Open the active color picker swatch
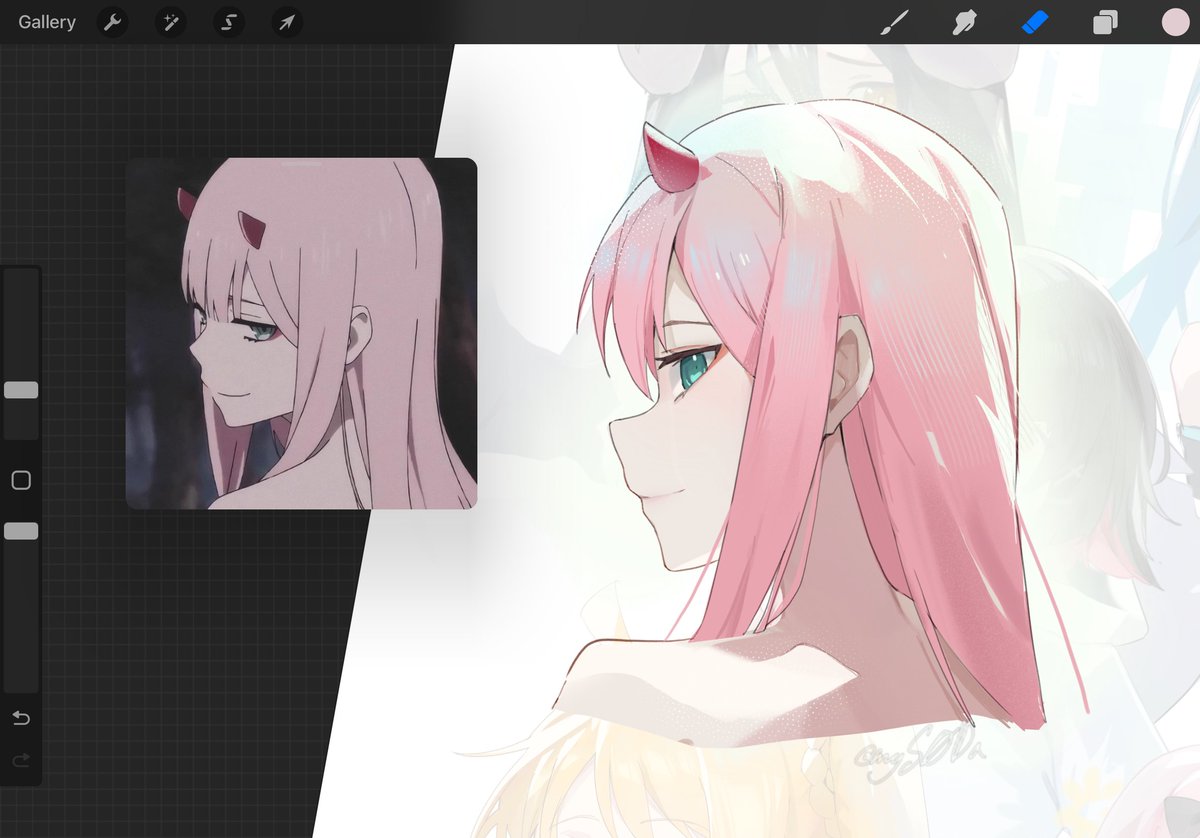Screen dimensions: 1200x838 point(1175,22)
